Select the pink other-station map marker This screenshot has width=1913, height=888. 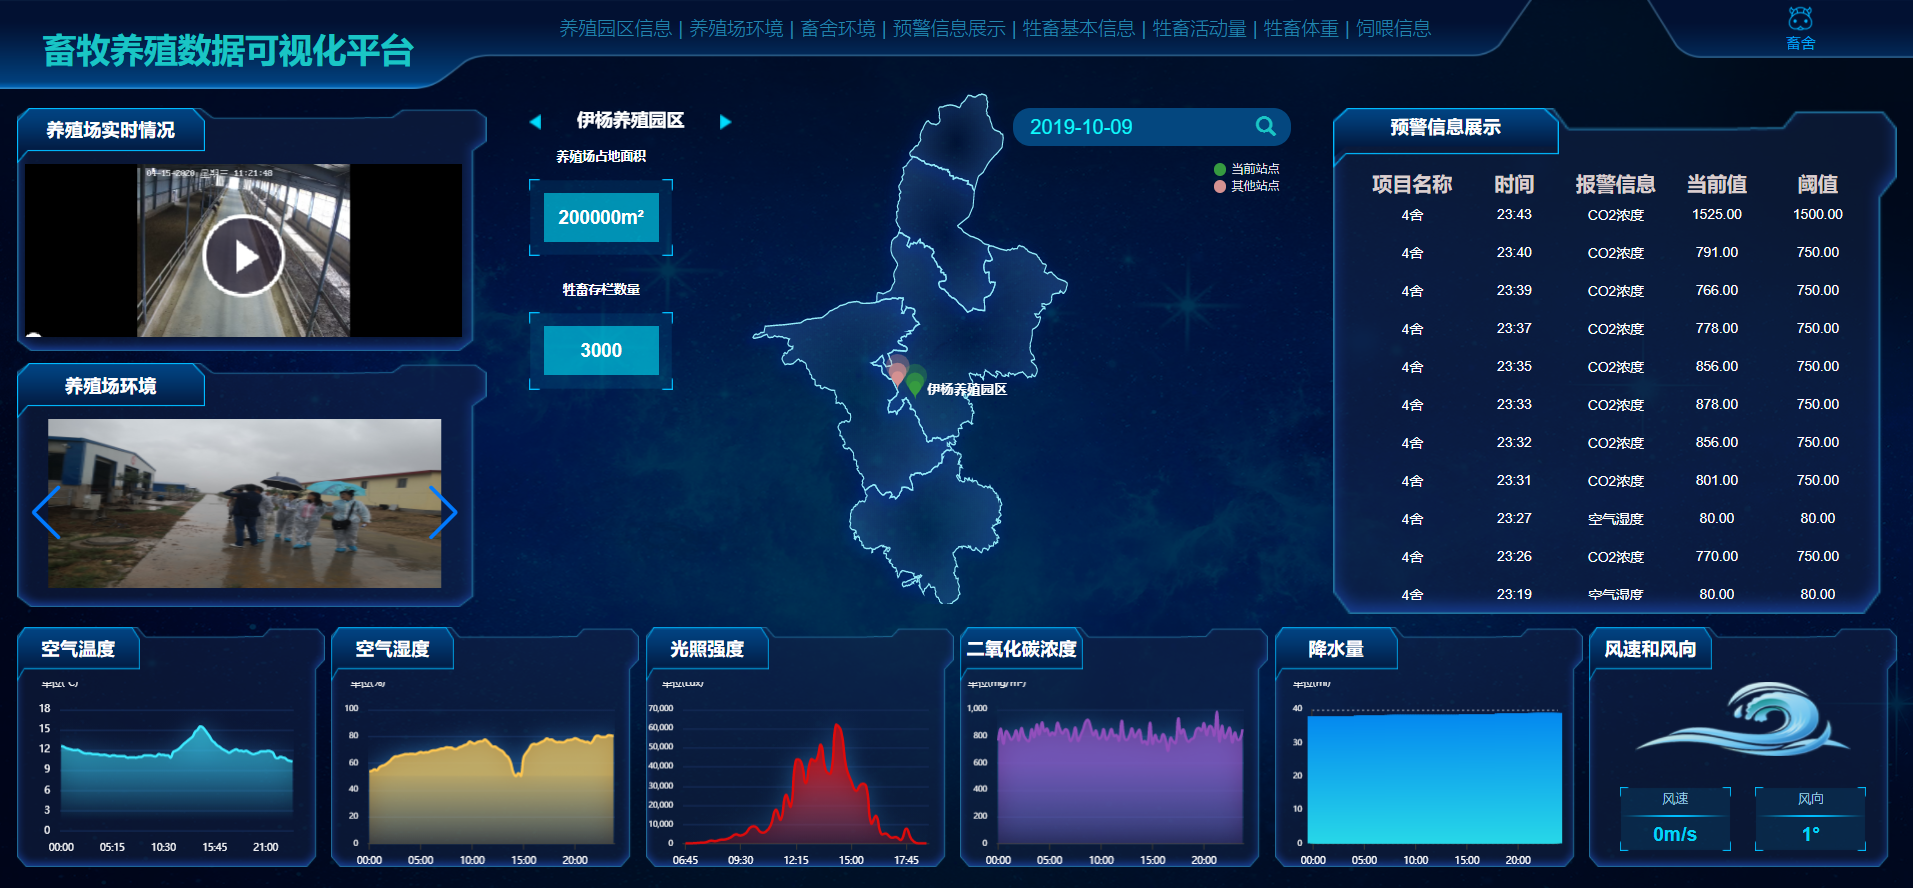[897, 372]
